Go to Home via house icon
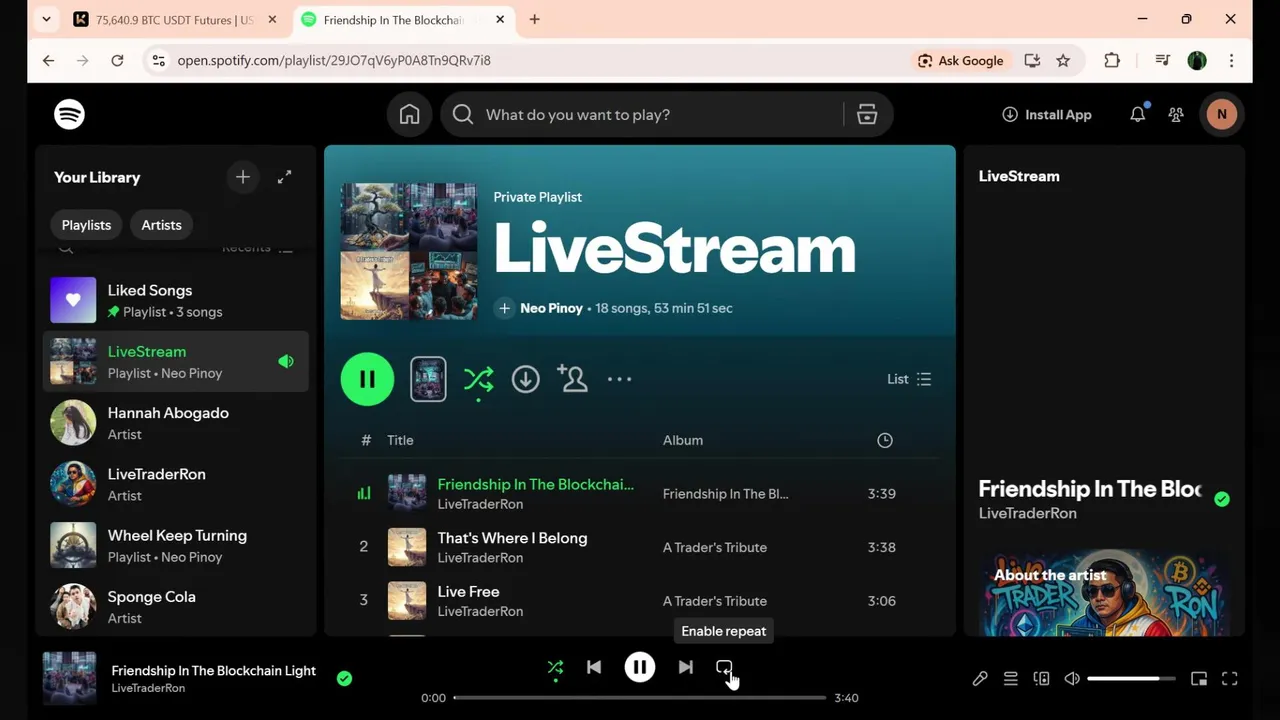The width and height of the screenshot is (1280, 720). (409, 114)
